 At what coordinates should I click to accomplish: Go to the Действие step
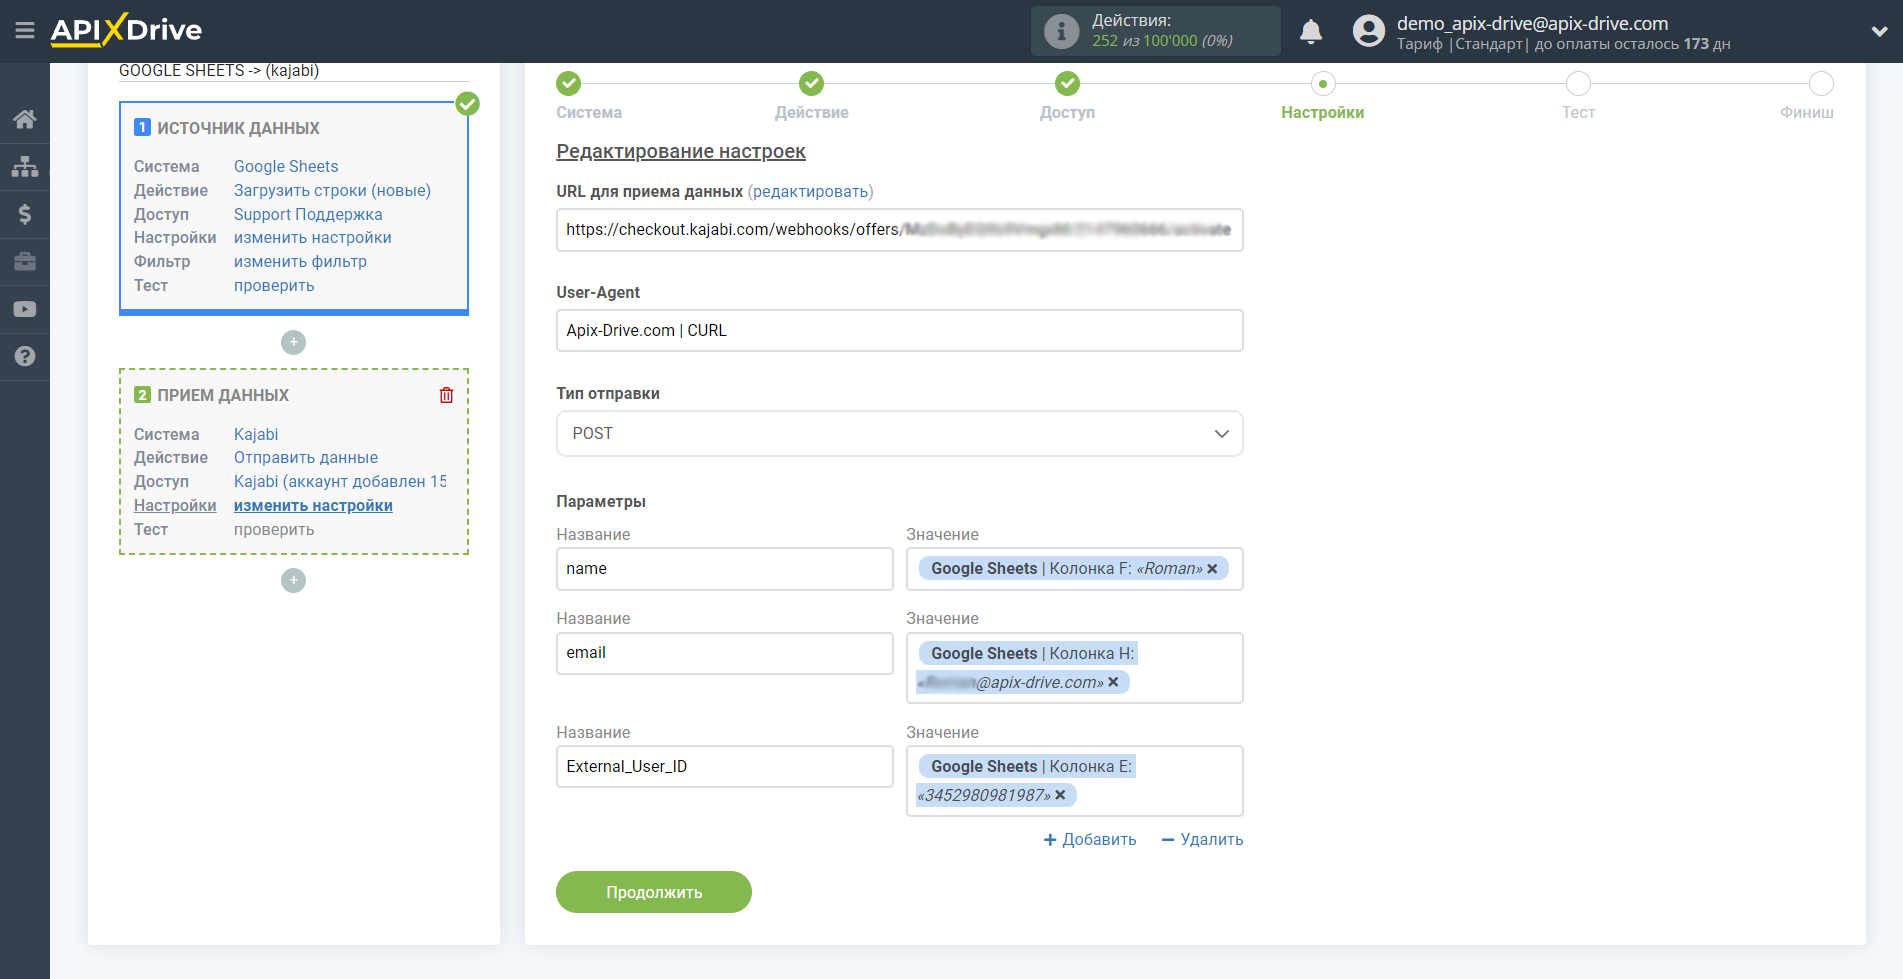[x=811, y=84]
